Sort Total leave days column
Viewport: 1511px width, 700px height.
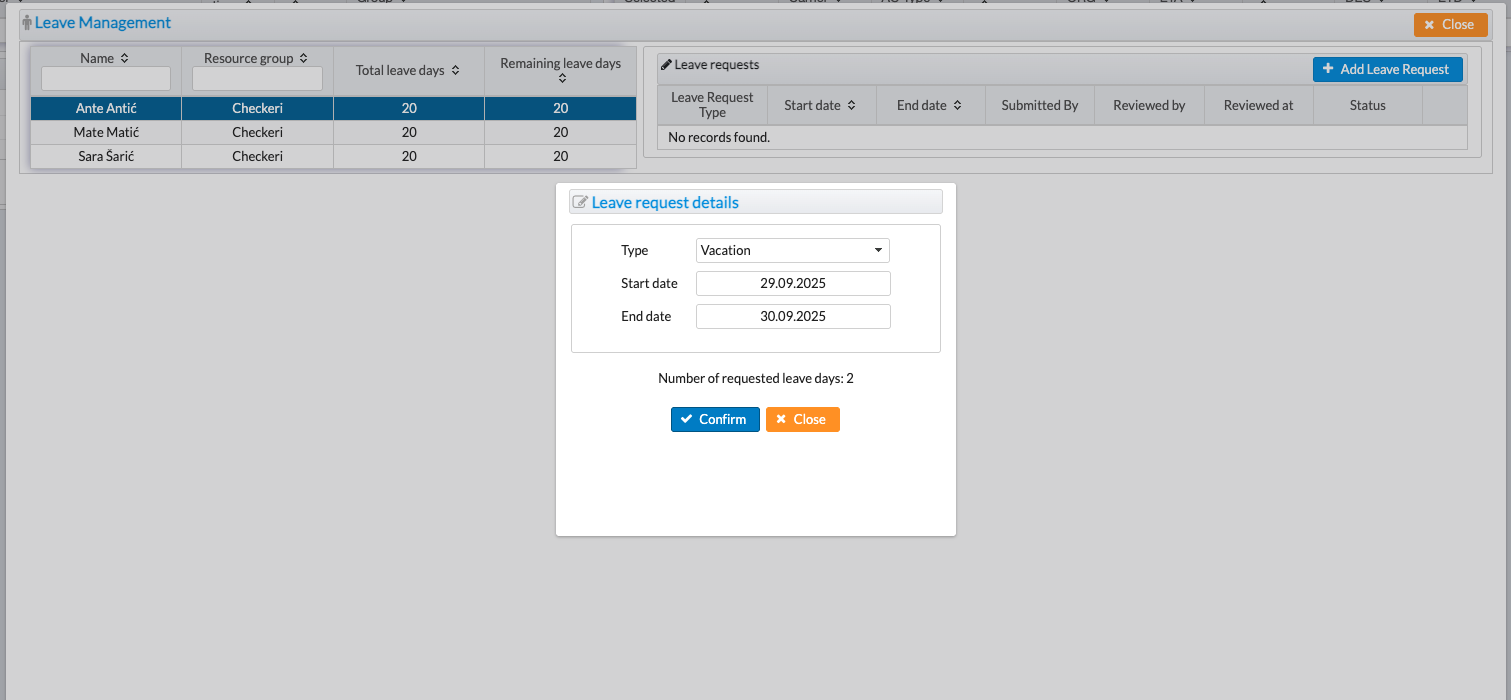pyautogui.click(x=455, y=71)
